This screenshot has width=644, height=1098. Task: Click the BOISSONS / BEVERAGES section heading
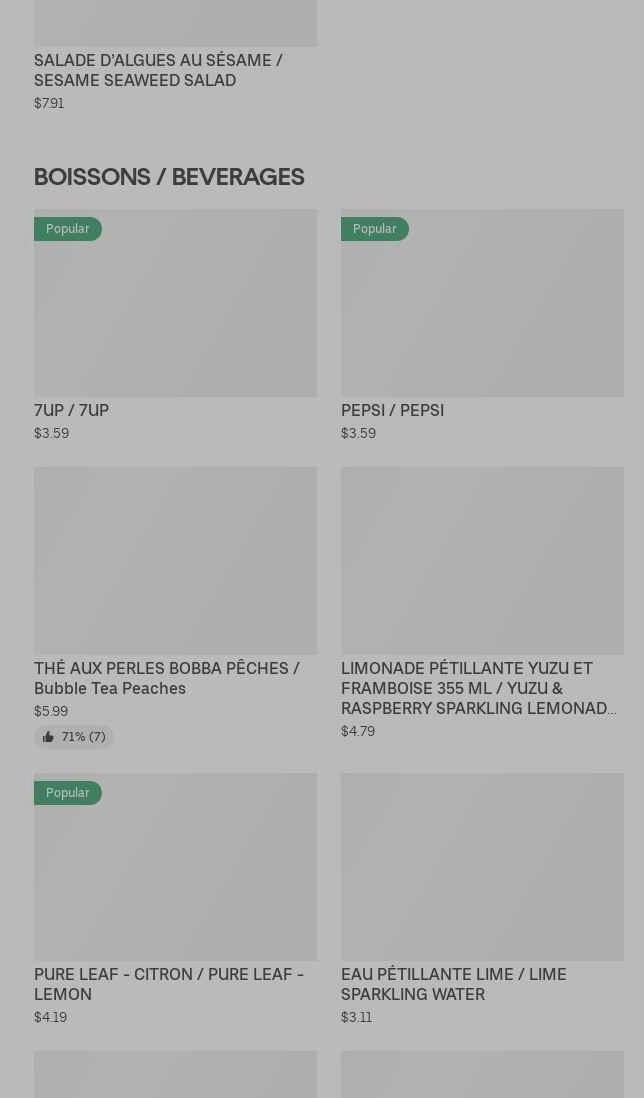[169, 177]
